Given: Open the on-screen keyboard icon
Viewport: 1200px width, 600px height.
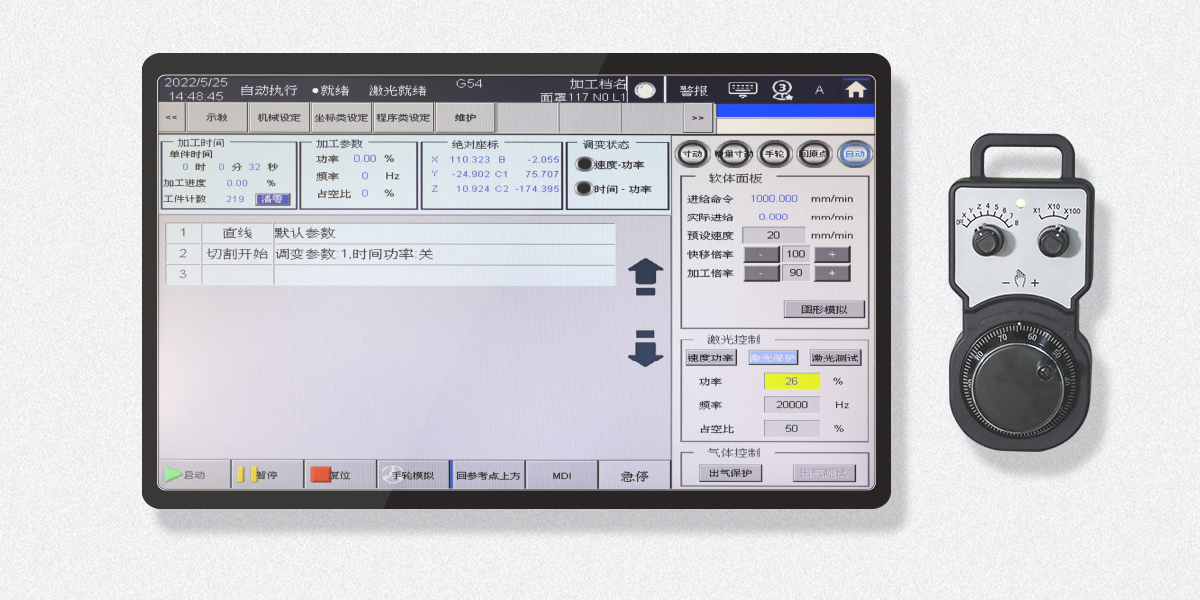Looking at the screenshot, I should [x=743, y=89].
